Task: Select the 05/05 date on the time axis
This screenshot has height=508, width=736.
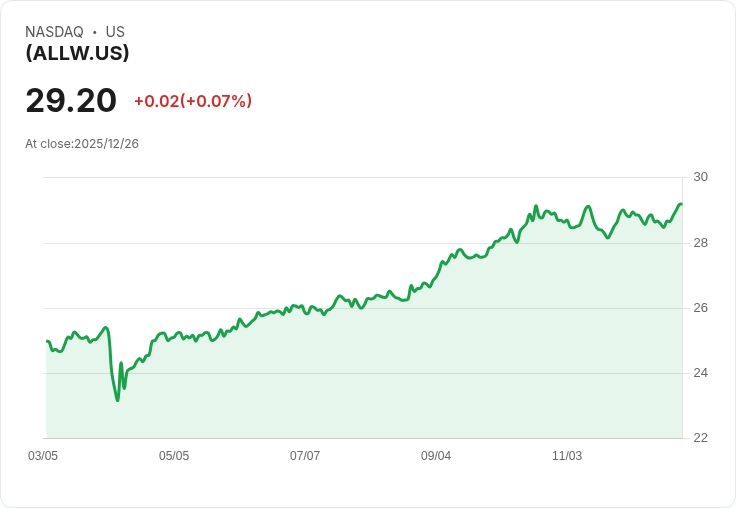Action: coord(174,456)
